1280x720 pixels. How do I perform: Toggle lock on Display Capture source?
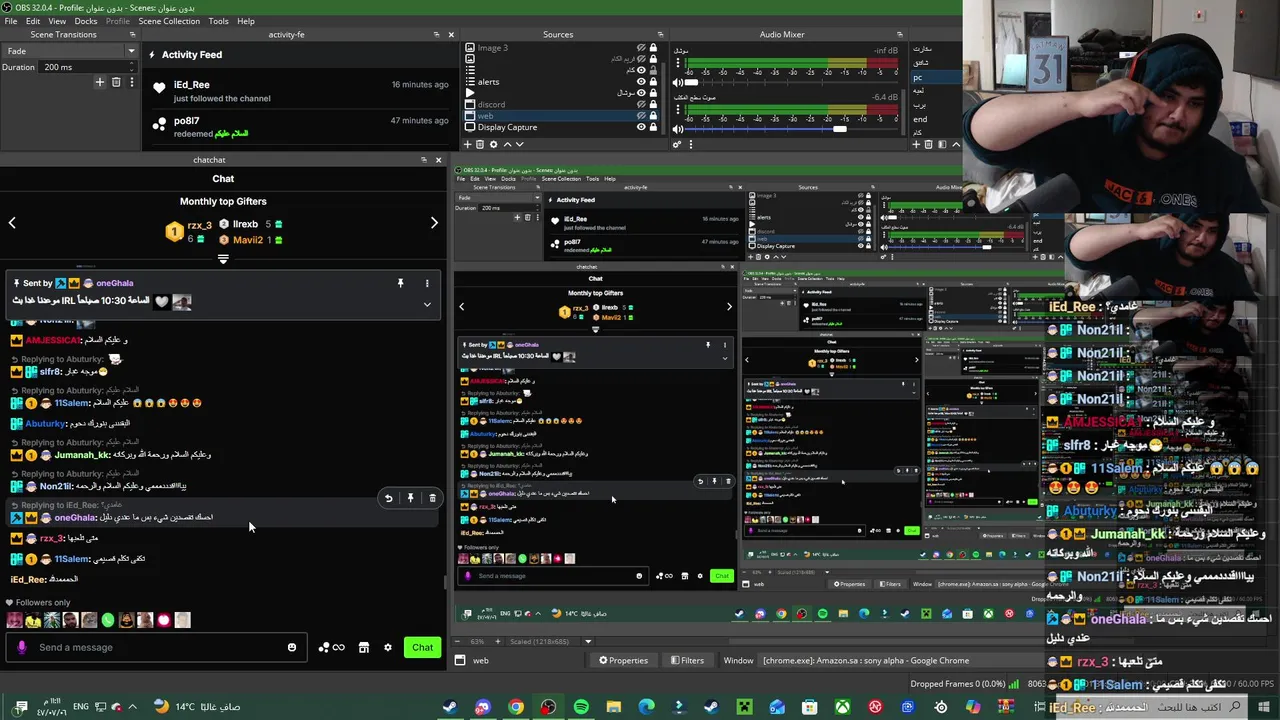click(x=654, y=127)
